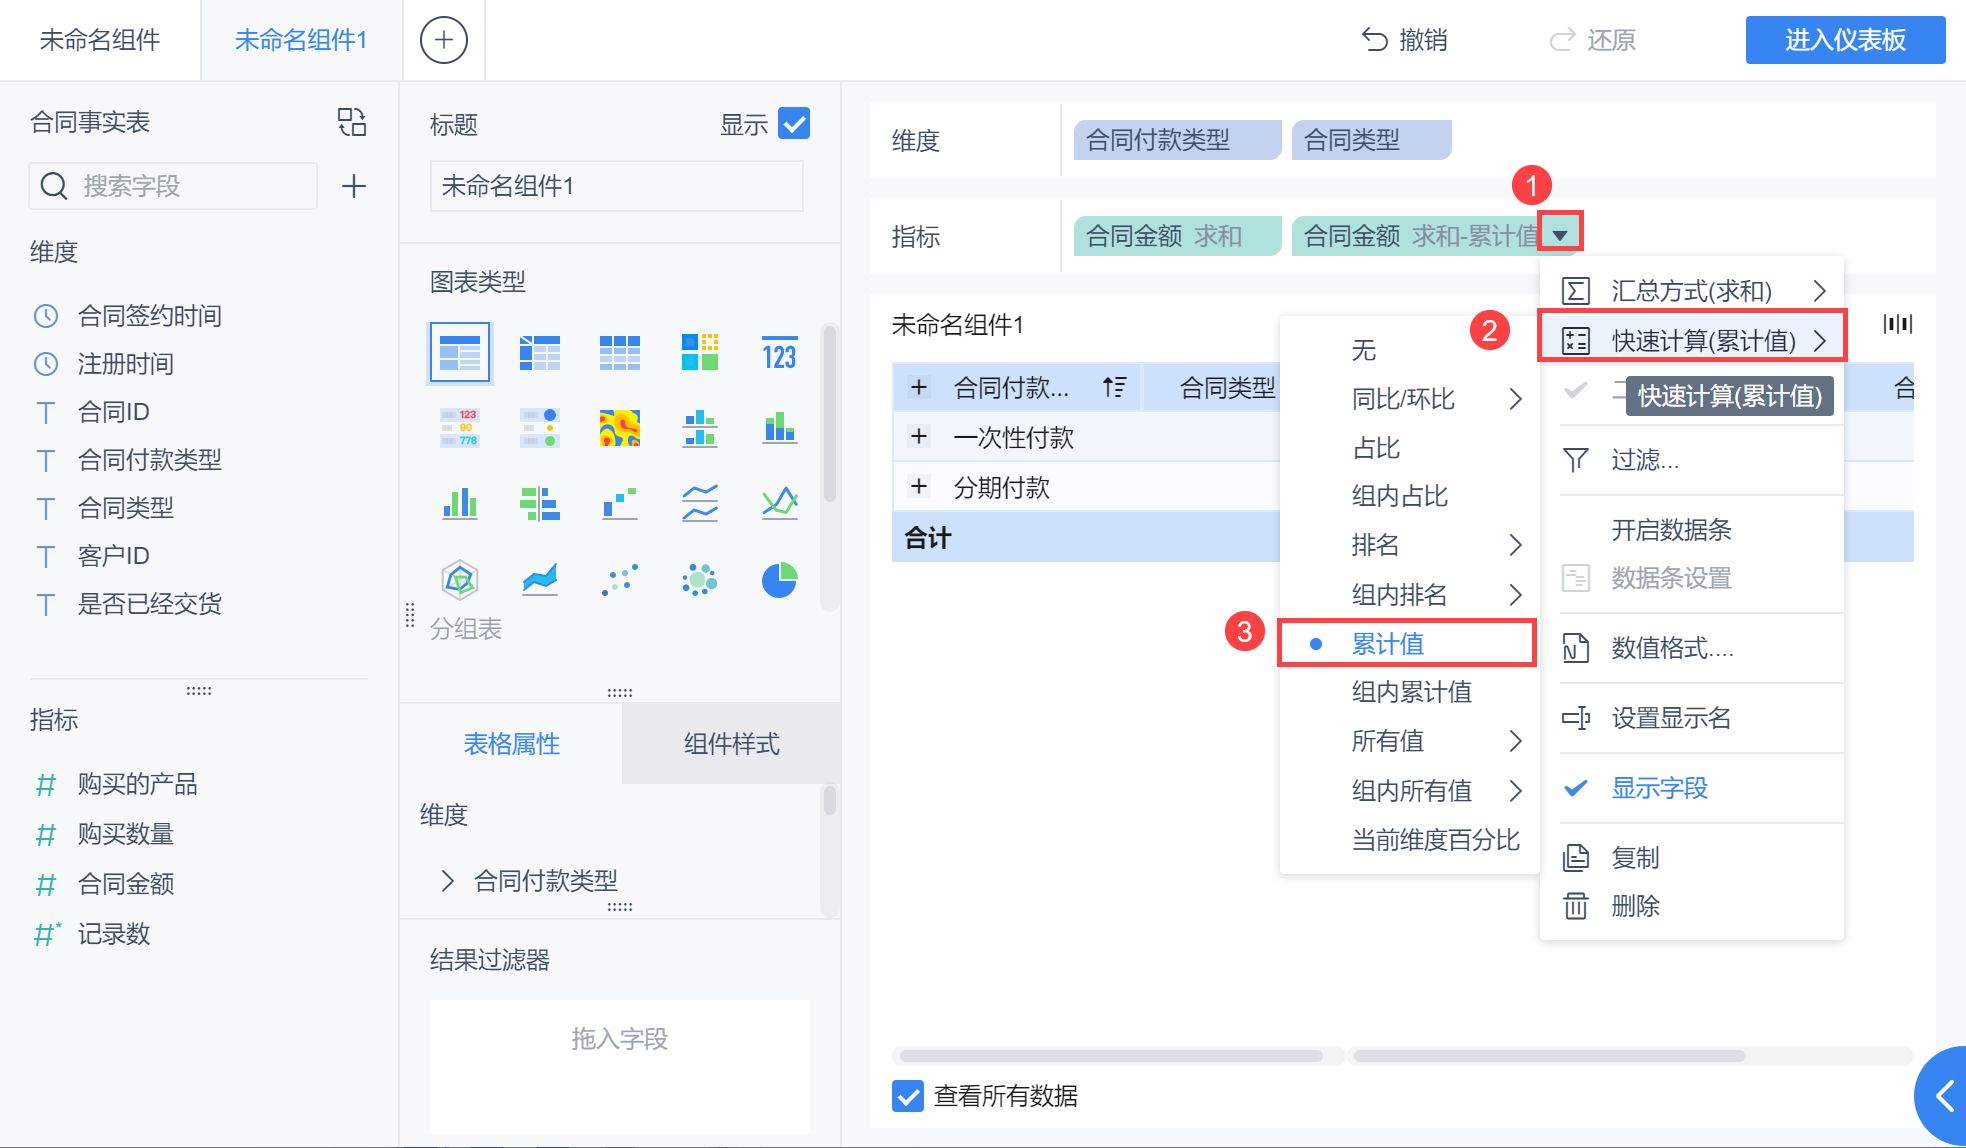This screenshot has width=1966, height=1148.
Task: Click the column width icon at table top right
Action: (1897, 324)
